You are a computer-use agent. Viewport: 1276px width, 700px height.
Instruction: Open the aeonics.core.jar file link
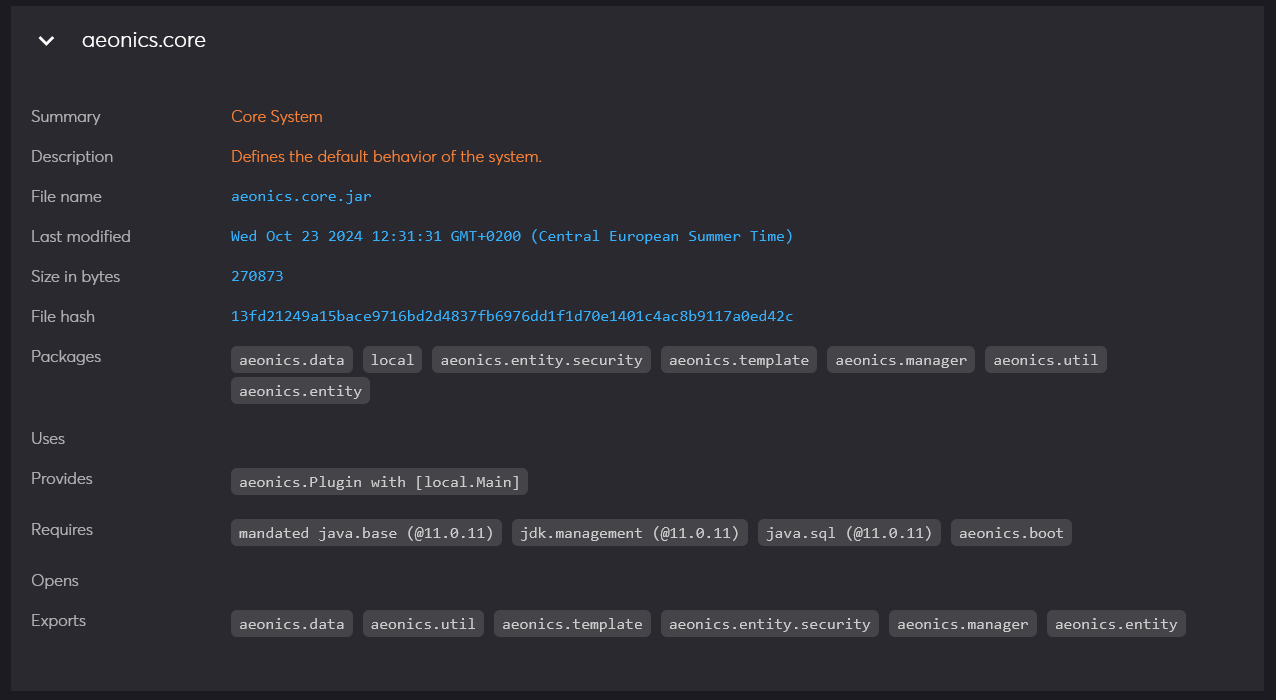pos(300,196)
